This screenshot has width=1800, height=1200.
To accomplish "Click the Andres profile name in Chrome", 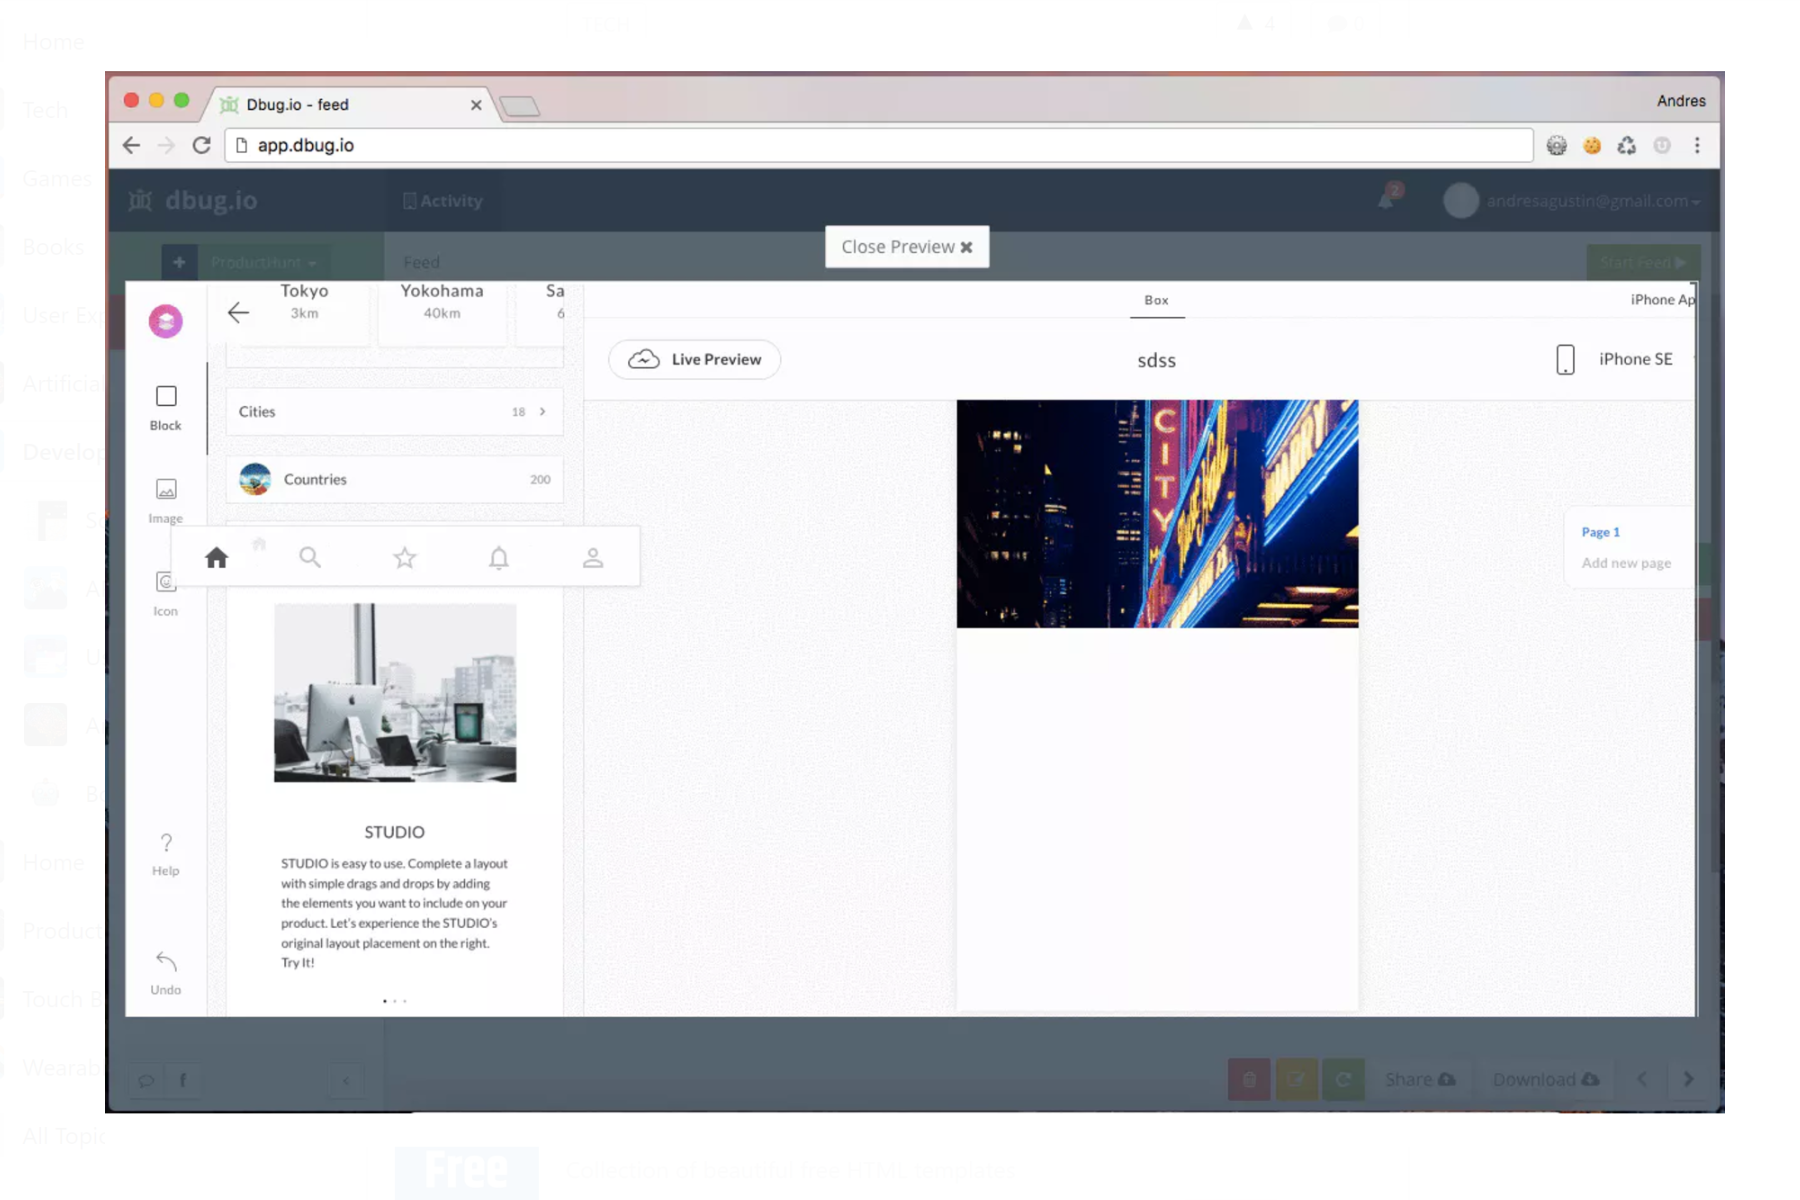I will (1681, 101).
